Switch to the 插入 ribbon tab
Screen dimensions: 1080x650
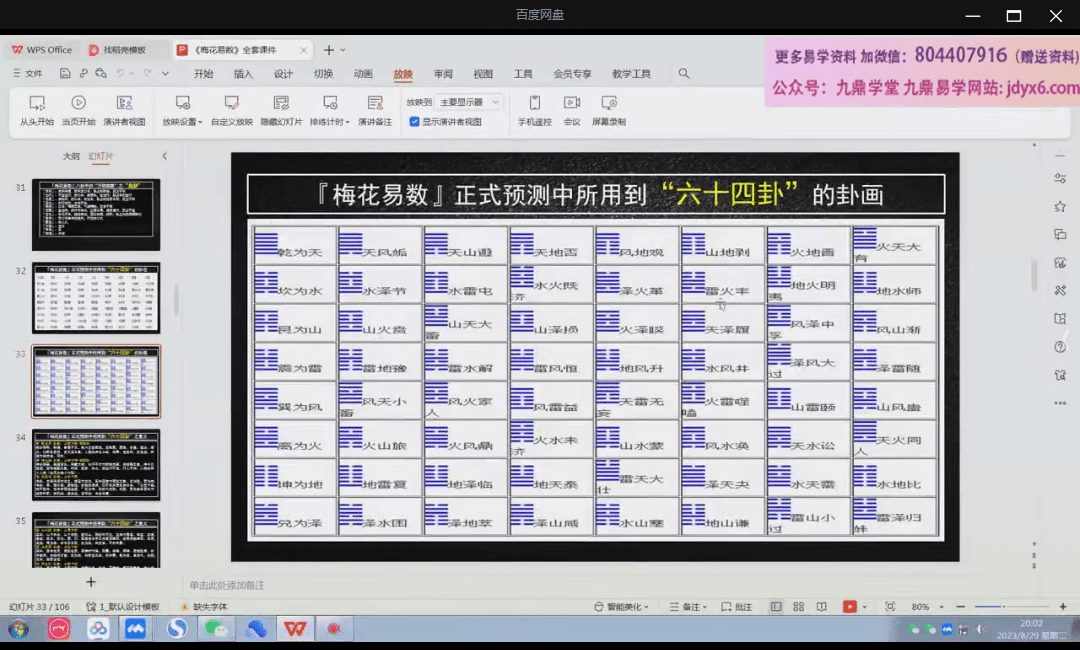[x=243, y=74]
